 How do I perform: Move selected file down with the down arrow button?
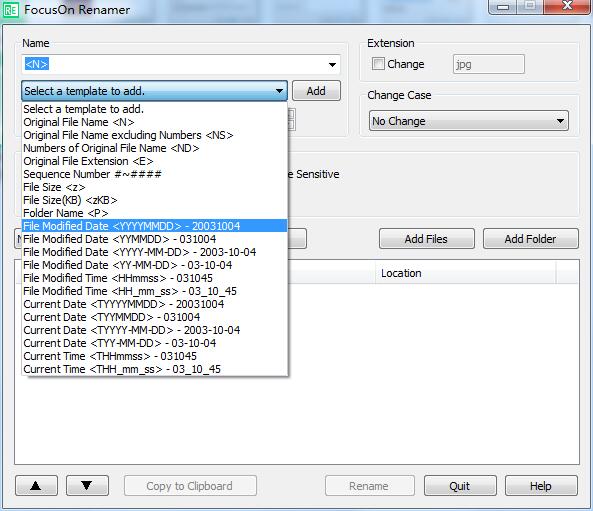pyautogui.click(x=87, y=486)
